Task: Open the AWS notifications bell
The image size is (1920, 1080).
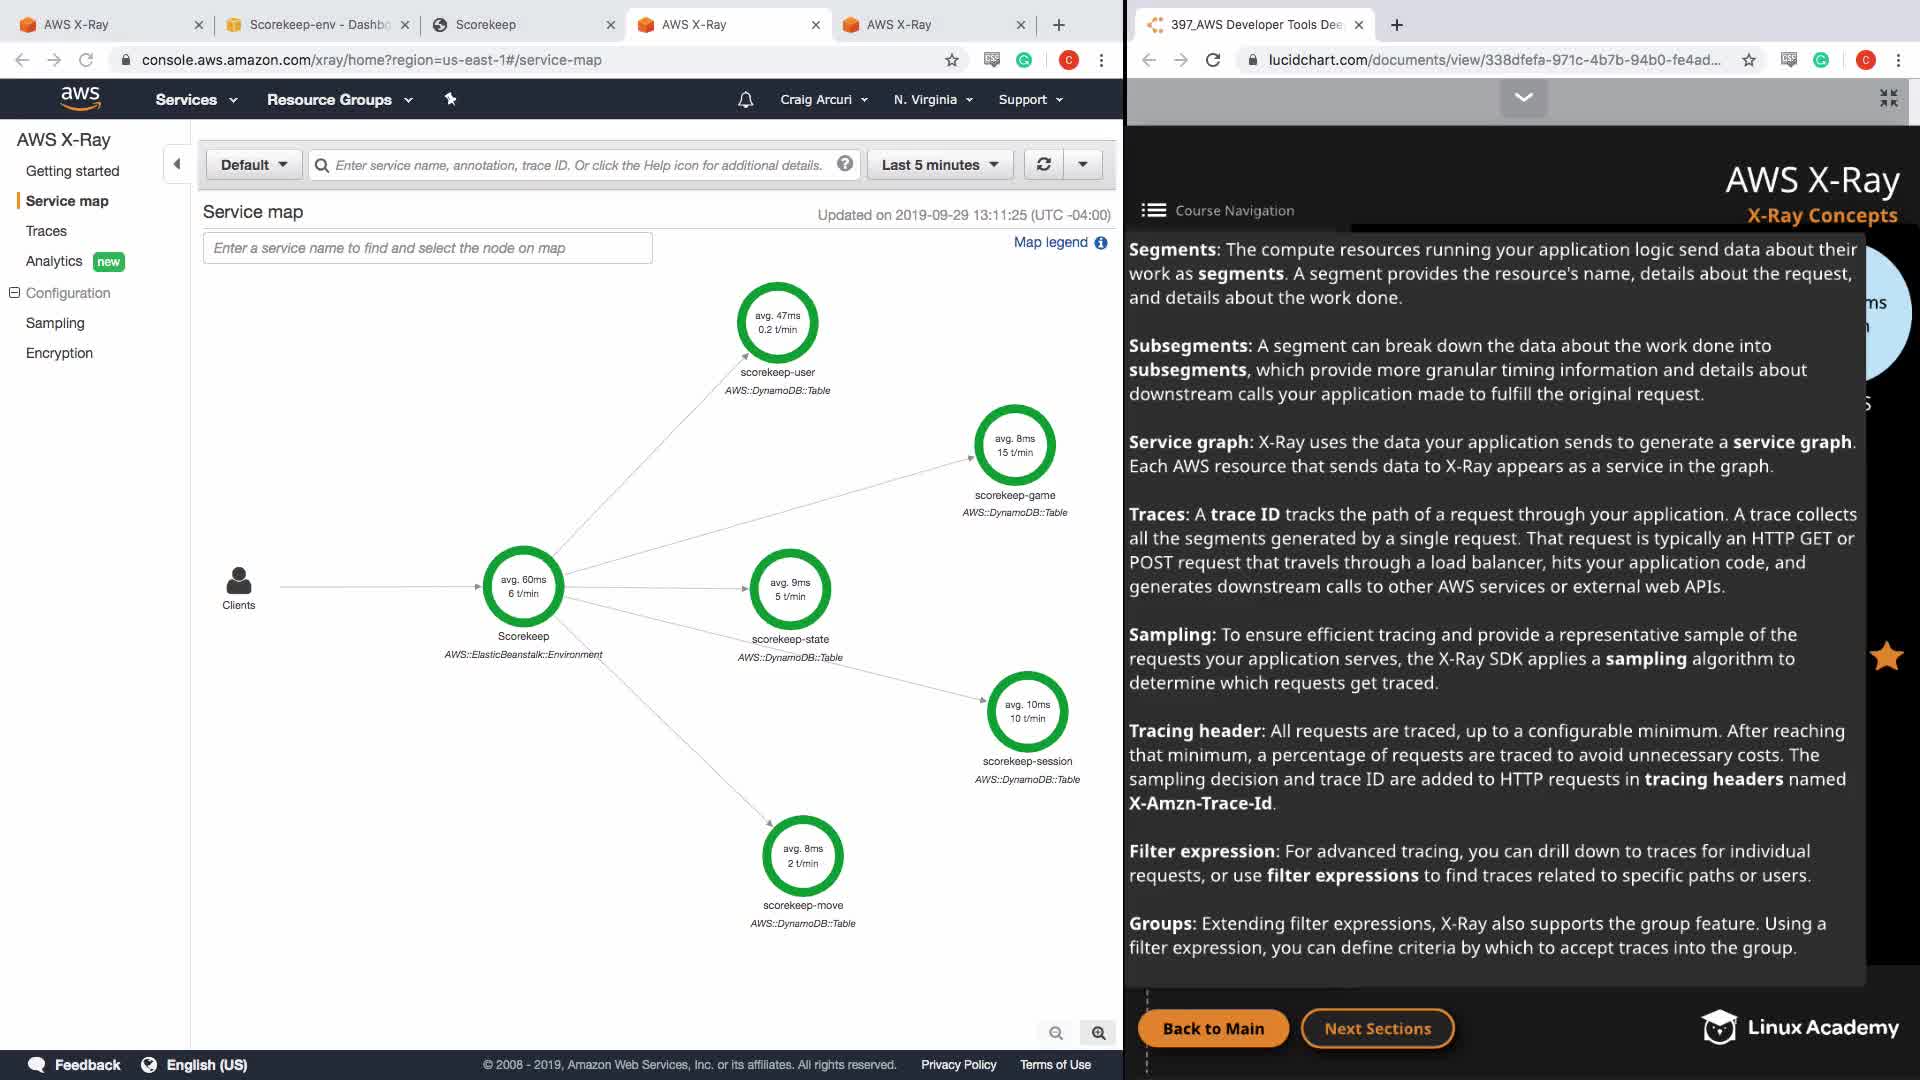Action: (x=745, y=100)
